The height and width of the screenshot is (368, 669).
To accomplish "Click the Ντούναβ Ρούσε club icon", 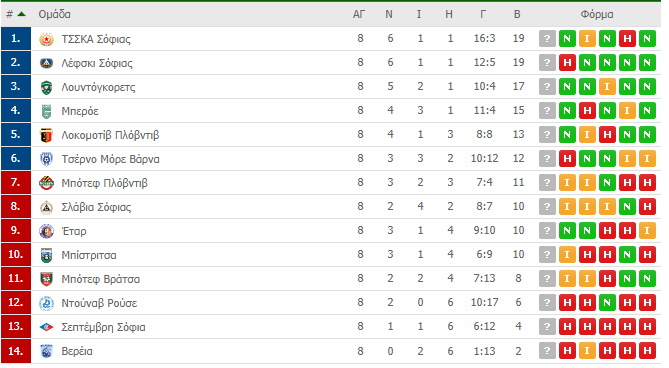I will click(46, 303).
